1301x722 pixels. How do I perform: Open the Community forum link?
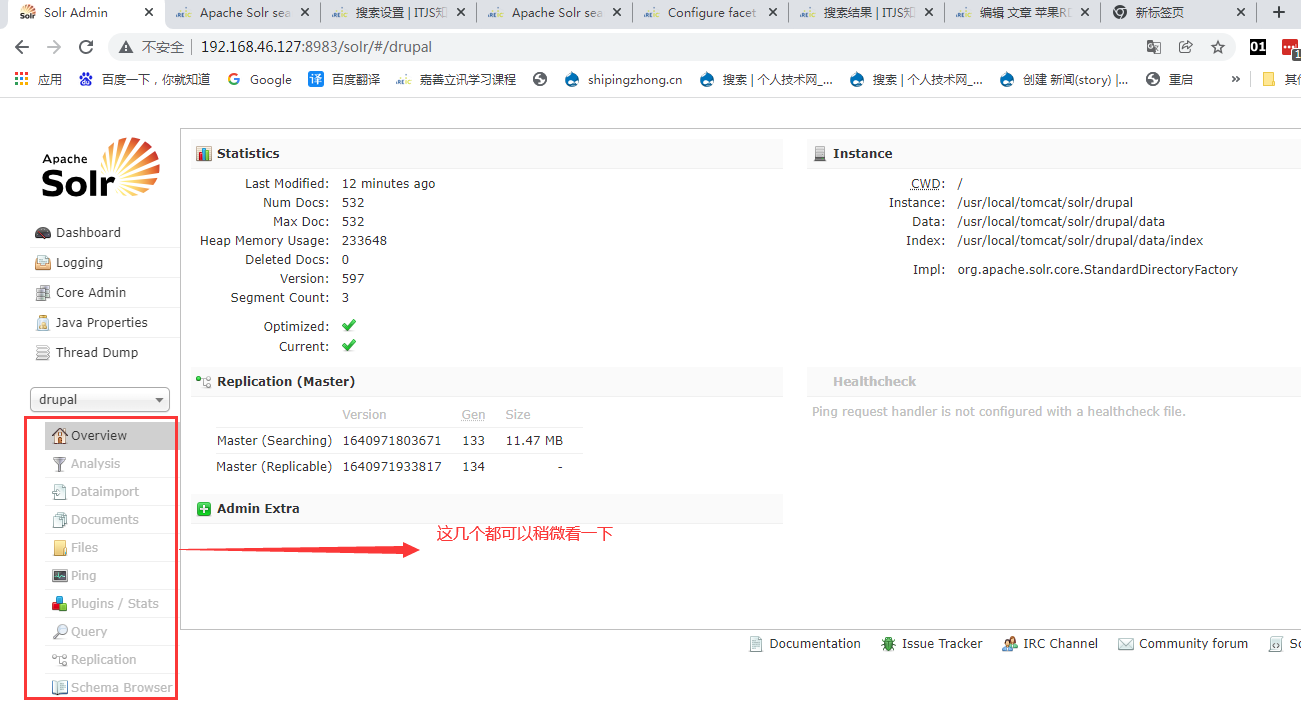pos(1183,644)
